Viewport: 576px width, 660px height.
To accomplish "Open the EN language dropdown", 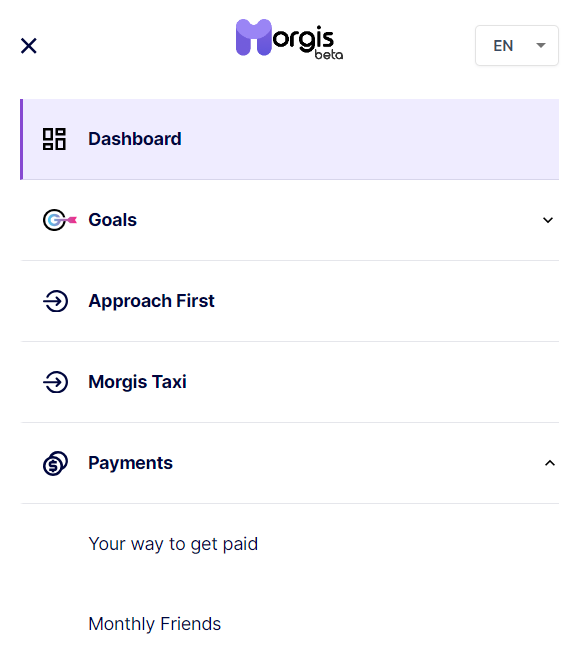I will [517, 45].
